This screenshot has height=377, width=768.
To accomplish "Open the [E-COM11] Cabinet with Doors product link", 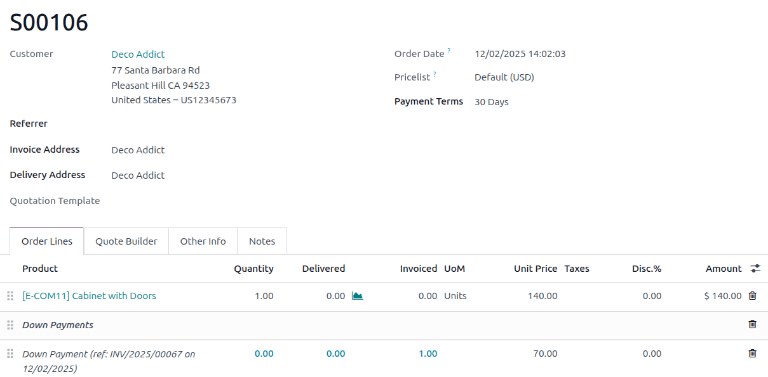I will pyautogui.click(x=89, y=296).
